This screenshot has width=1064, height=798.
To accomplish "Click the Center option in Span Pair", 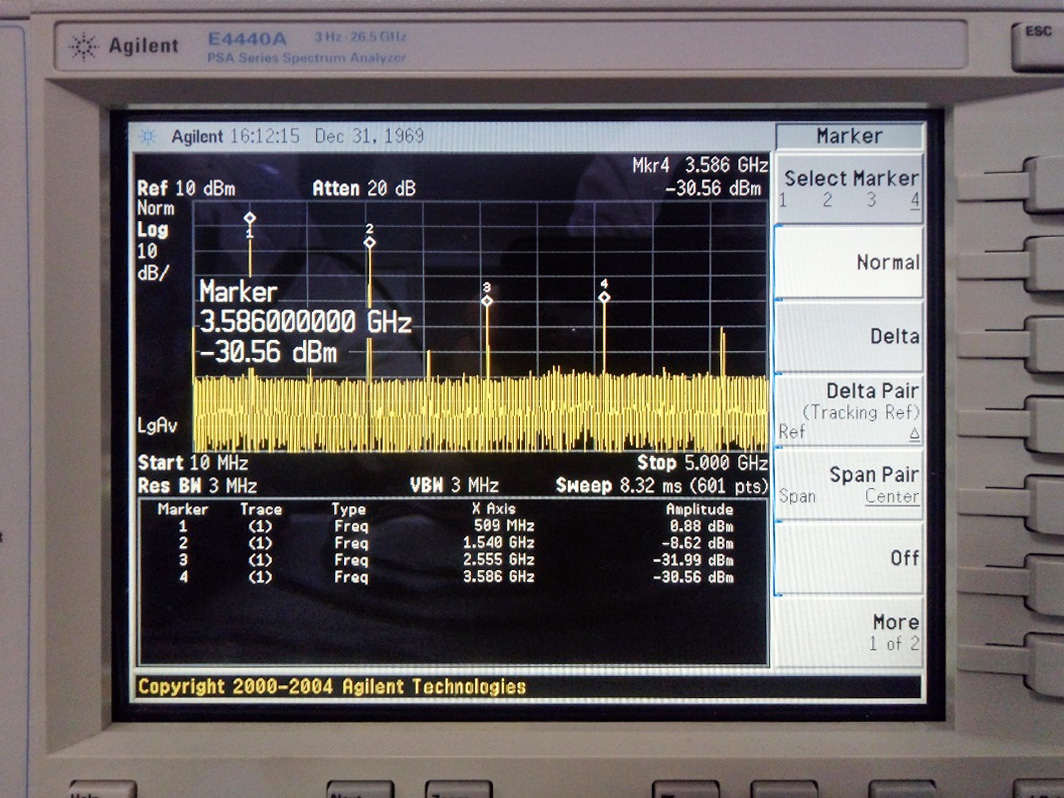I will point(892,497).
